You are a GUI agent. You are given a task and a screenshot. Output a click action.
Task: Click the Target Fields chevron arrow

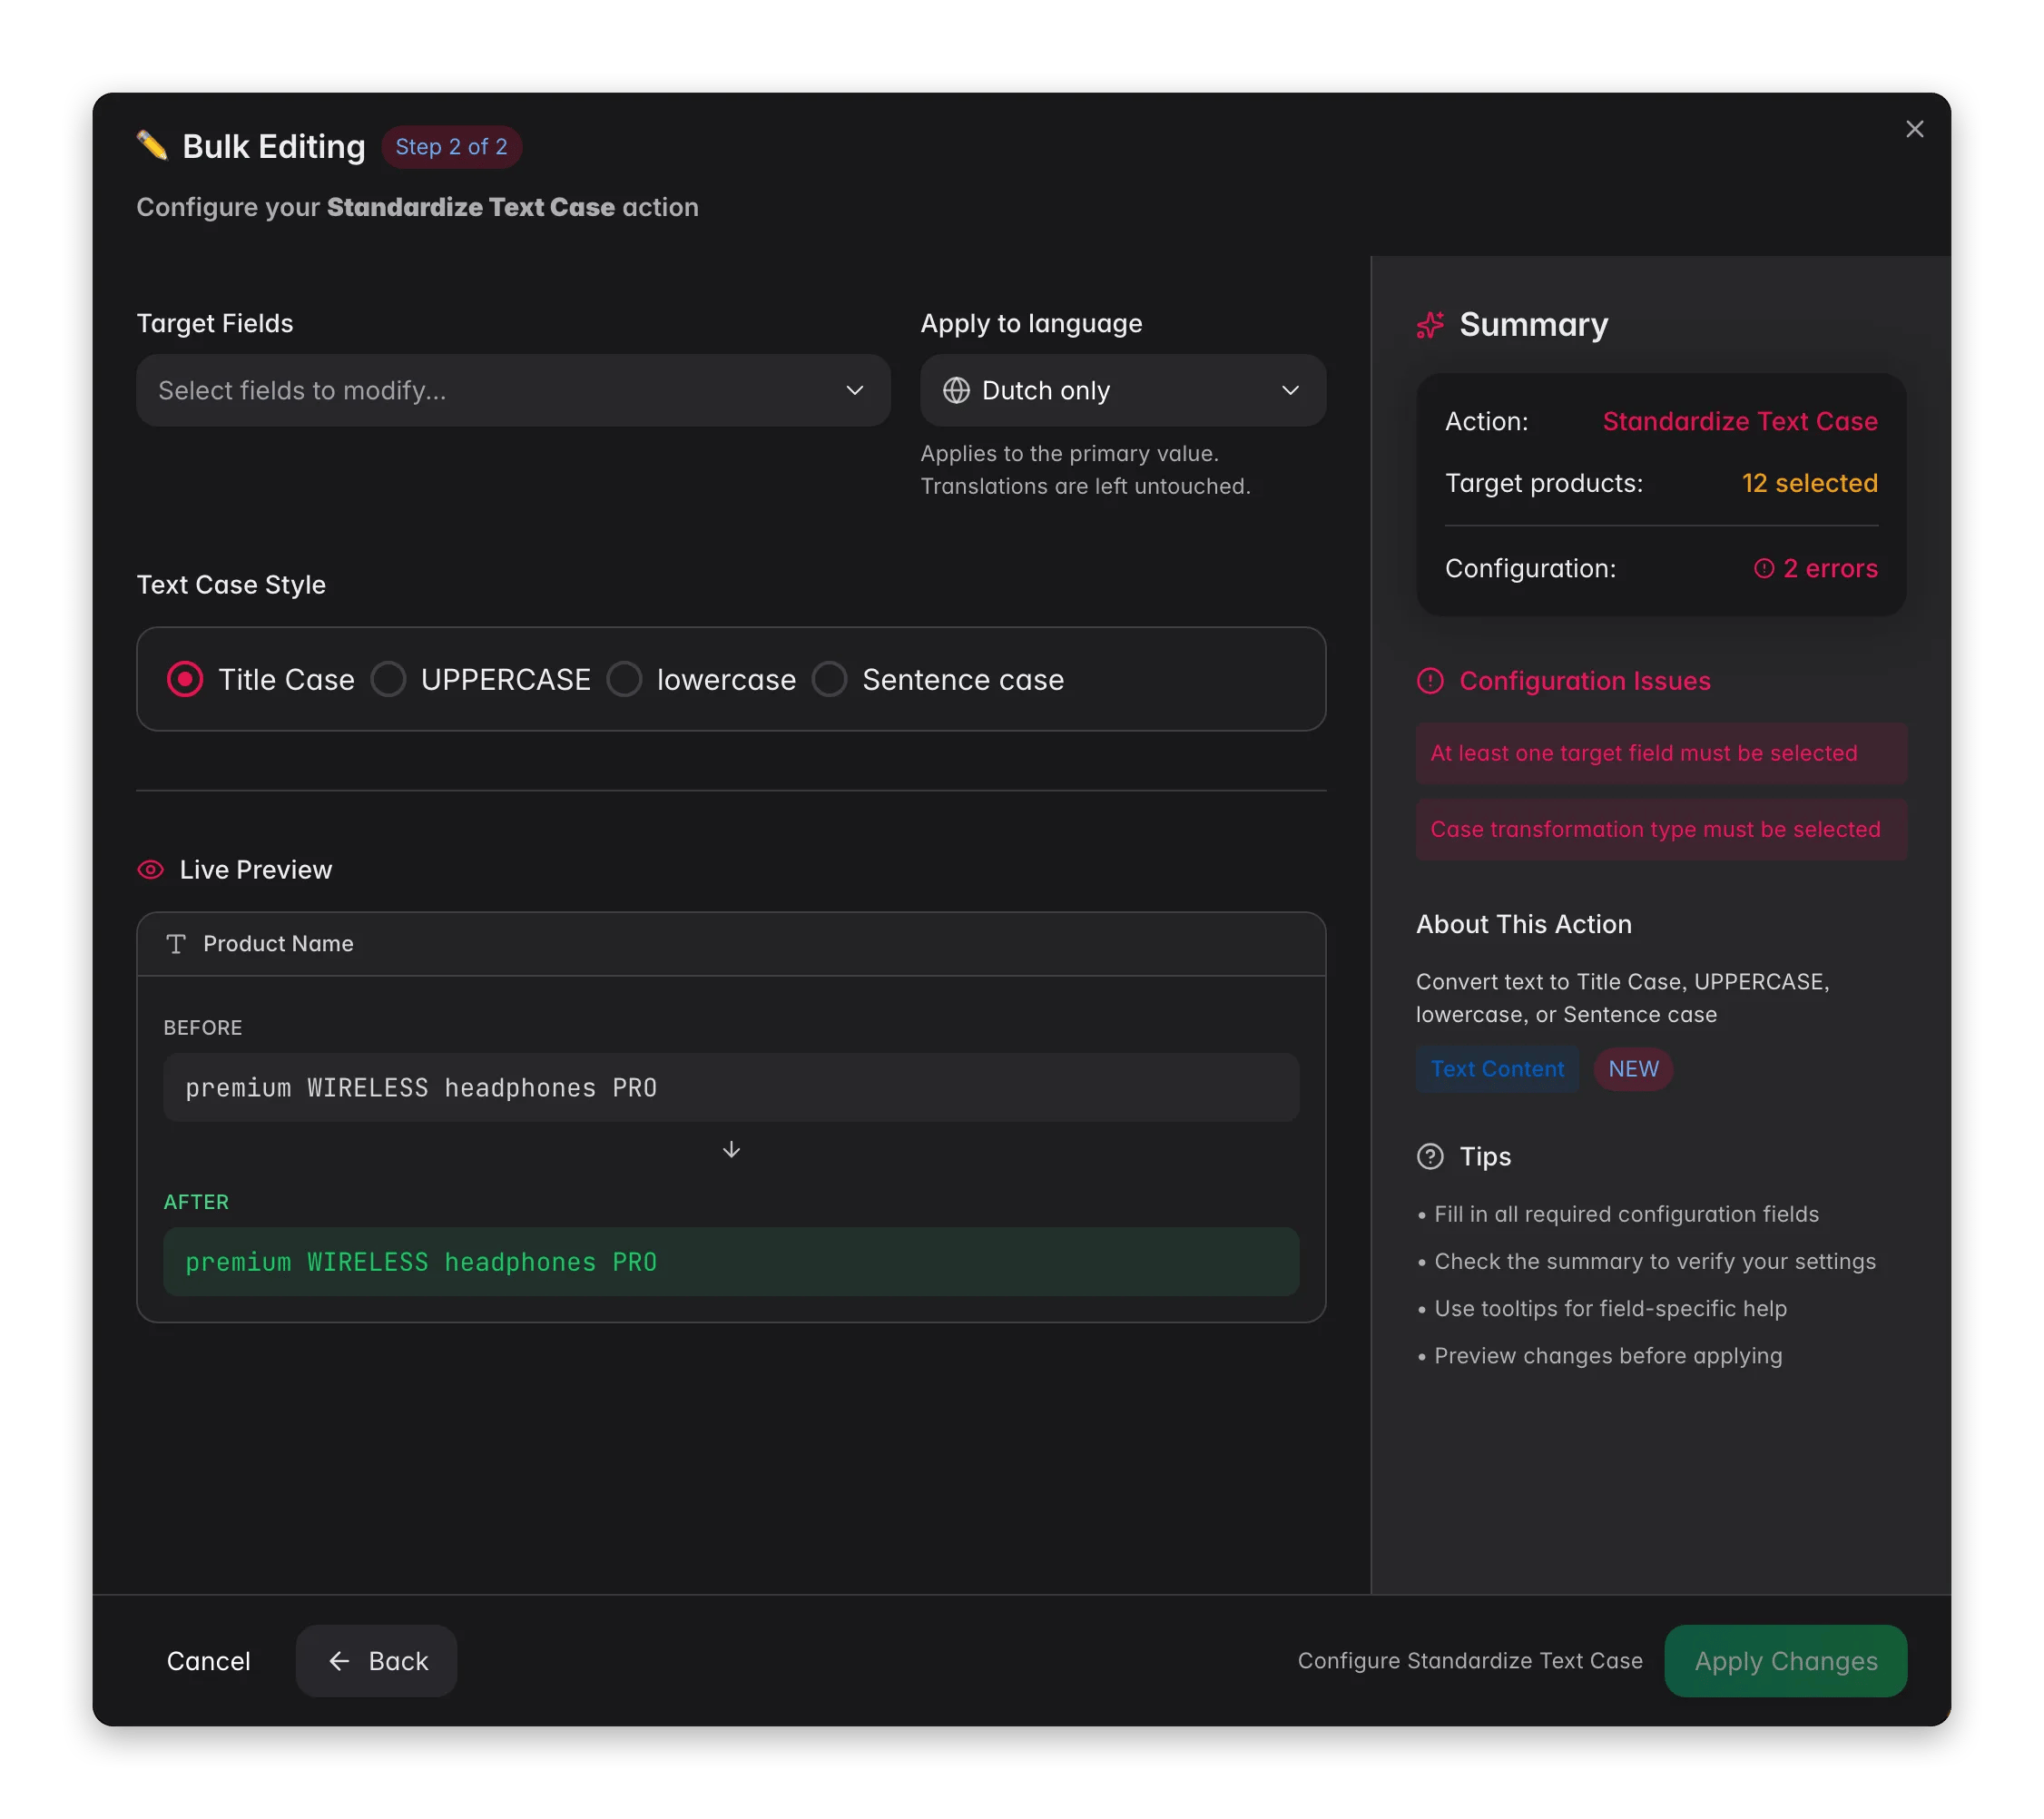pyautogui.click(x=854, y=390)
